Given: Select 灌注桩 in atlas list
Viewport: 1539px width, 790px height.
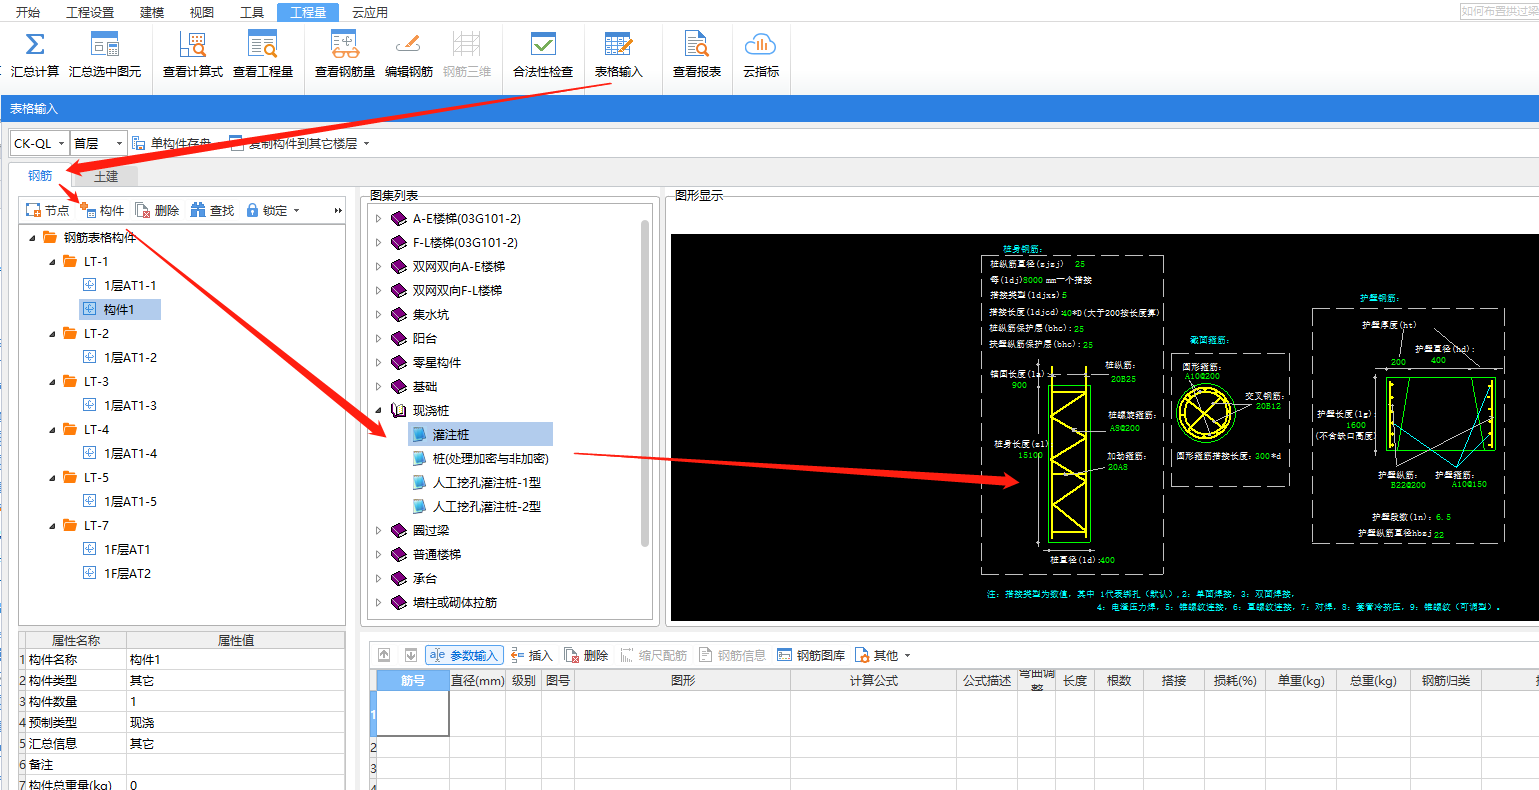Looking at the screenshot, I should (x=480, y=434).
